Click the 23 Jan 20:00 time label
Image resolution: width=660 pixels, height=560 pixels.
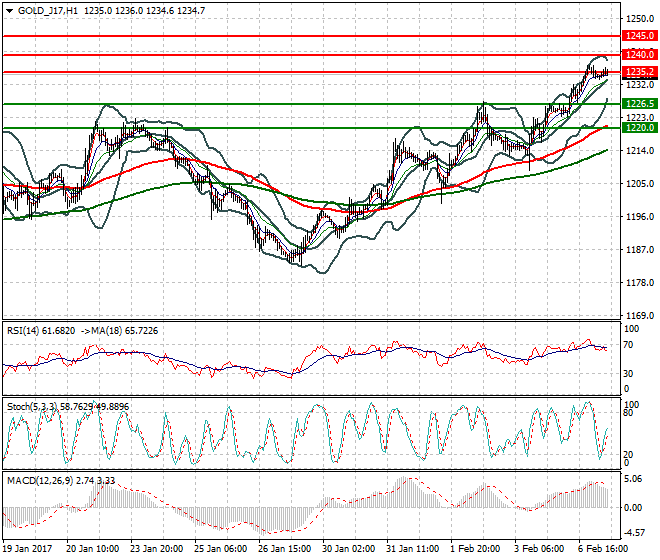coord(156,549)
